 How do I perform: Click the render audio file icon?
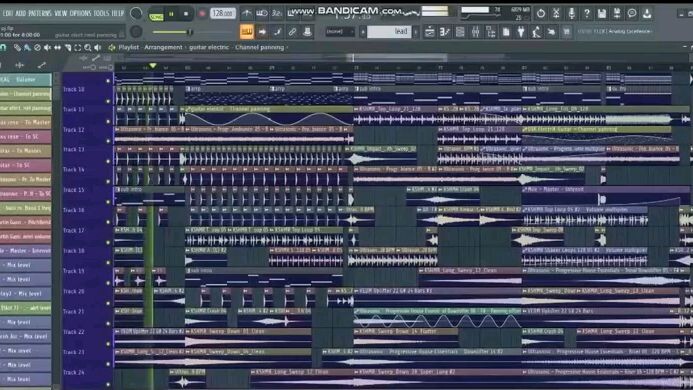pyautogui.click(x=617, y=14)
